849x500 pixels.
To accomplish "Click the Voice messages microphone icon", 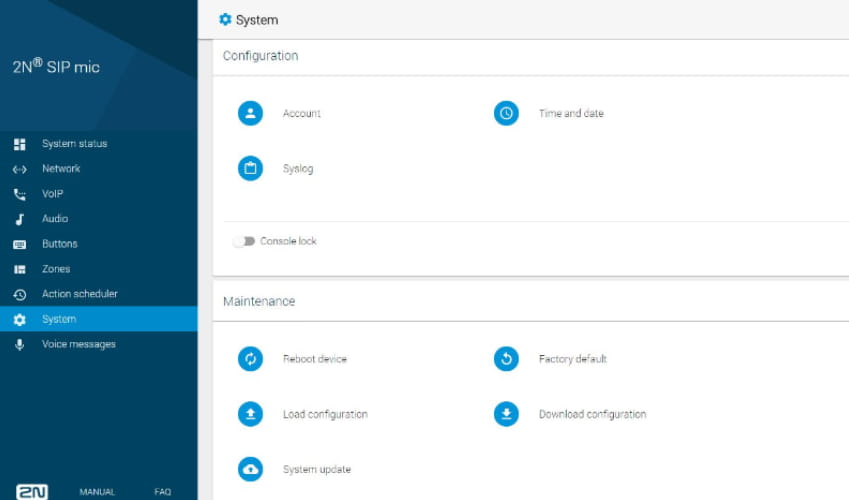I will (19, 345).
